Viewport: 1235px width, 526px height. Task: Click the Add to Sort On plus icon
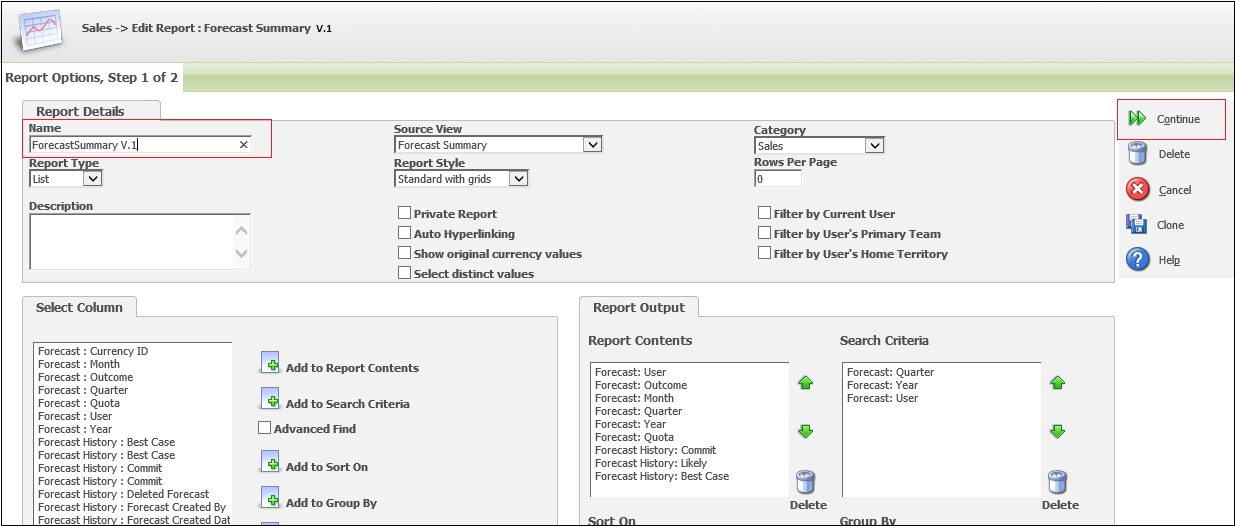(269, 462)
